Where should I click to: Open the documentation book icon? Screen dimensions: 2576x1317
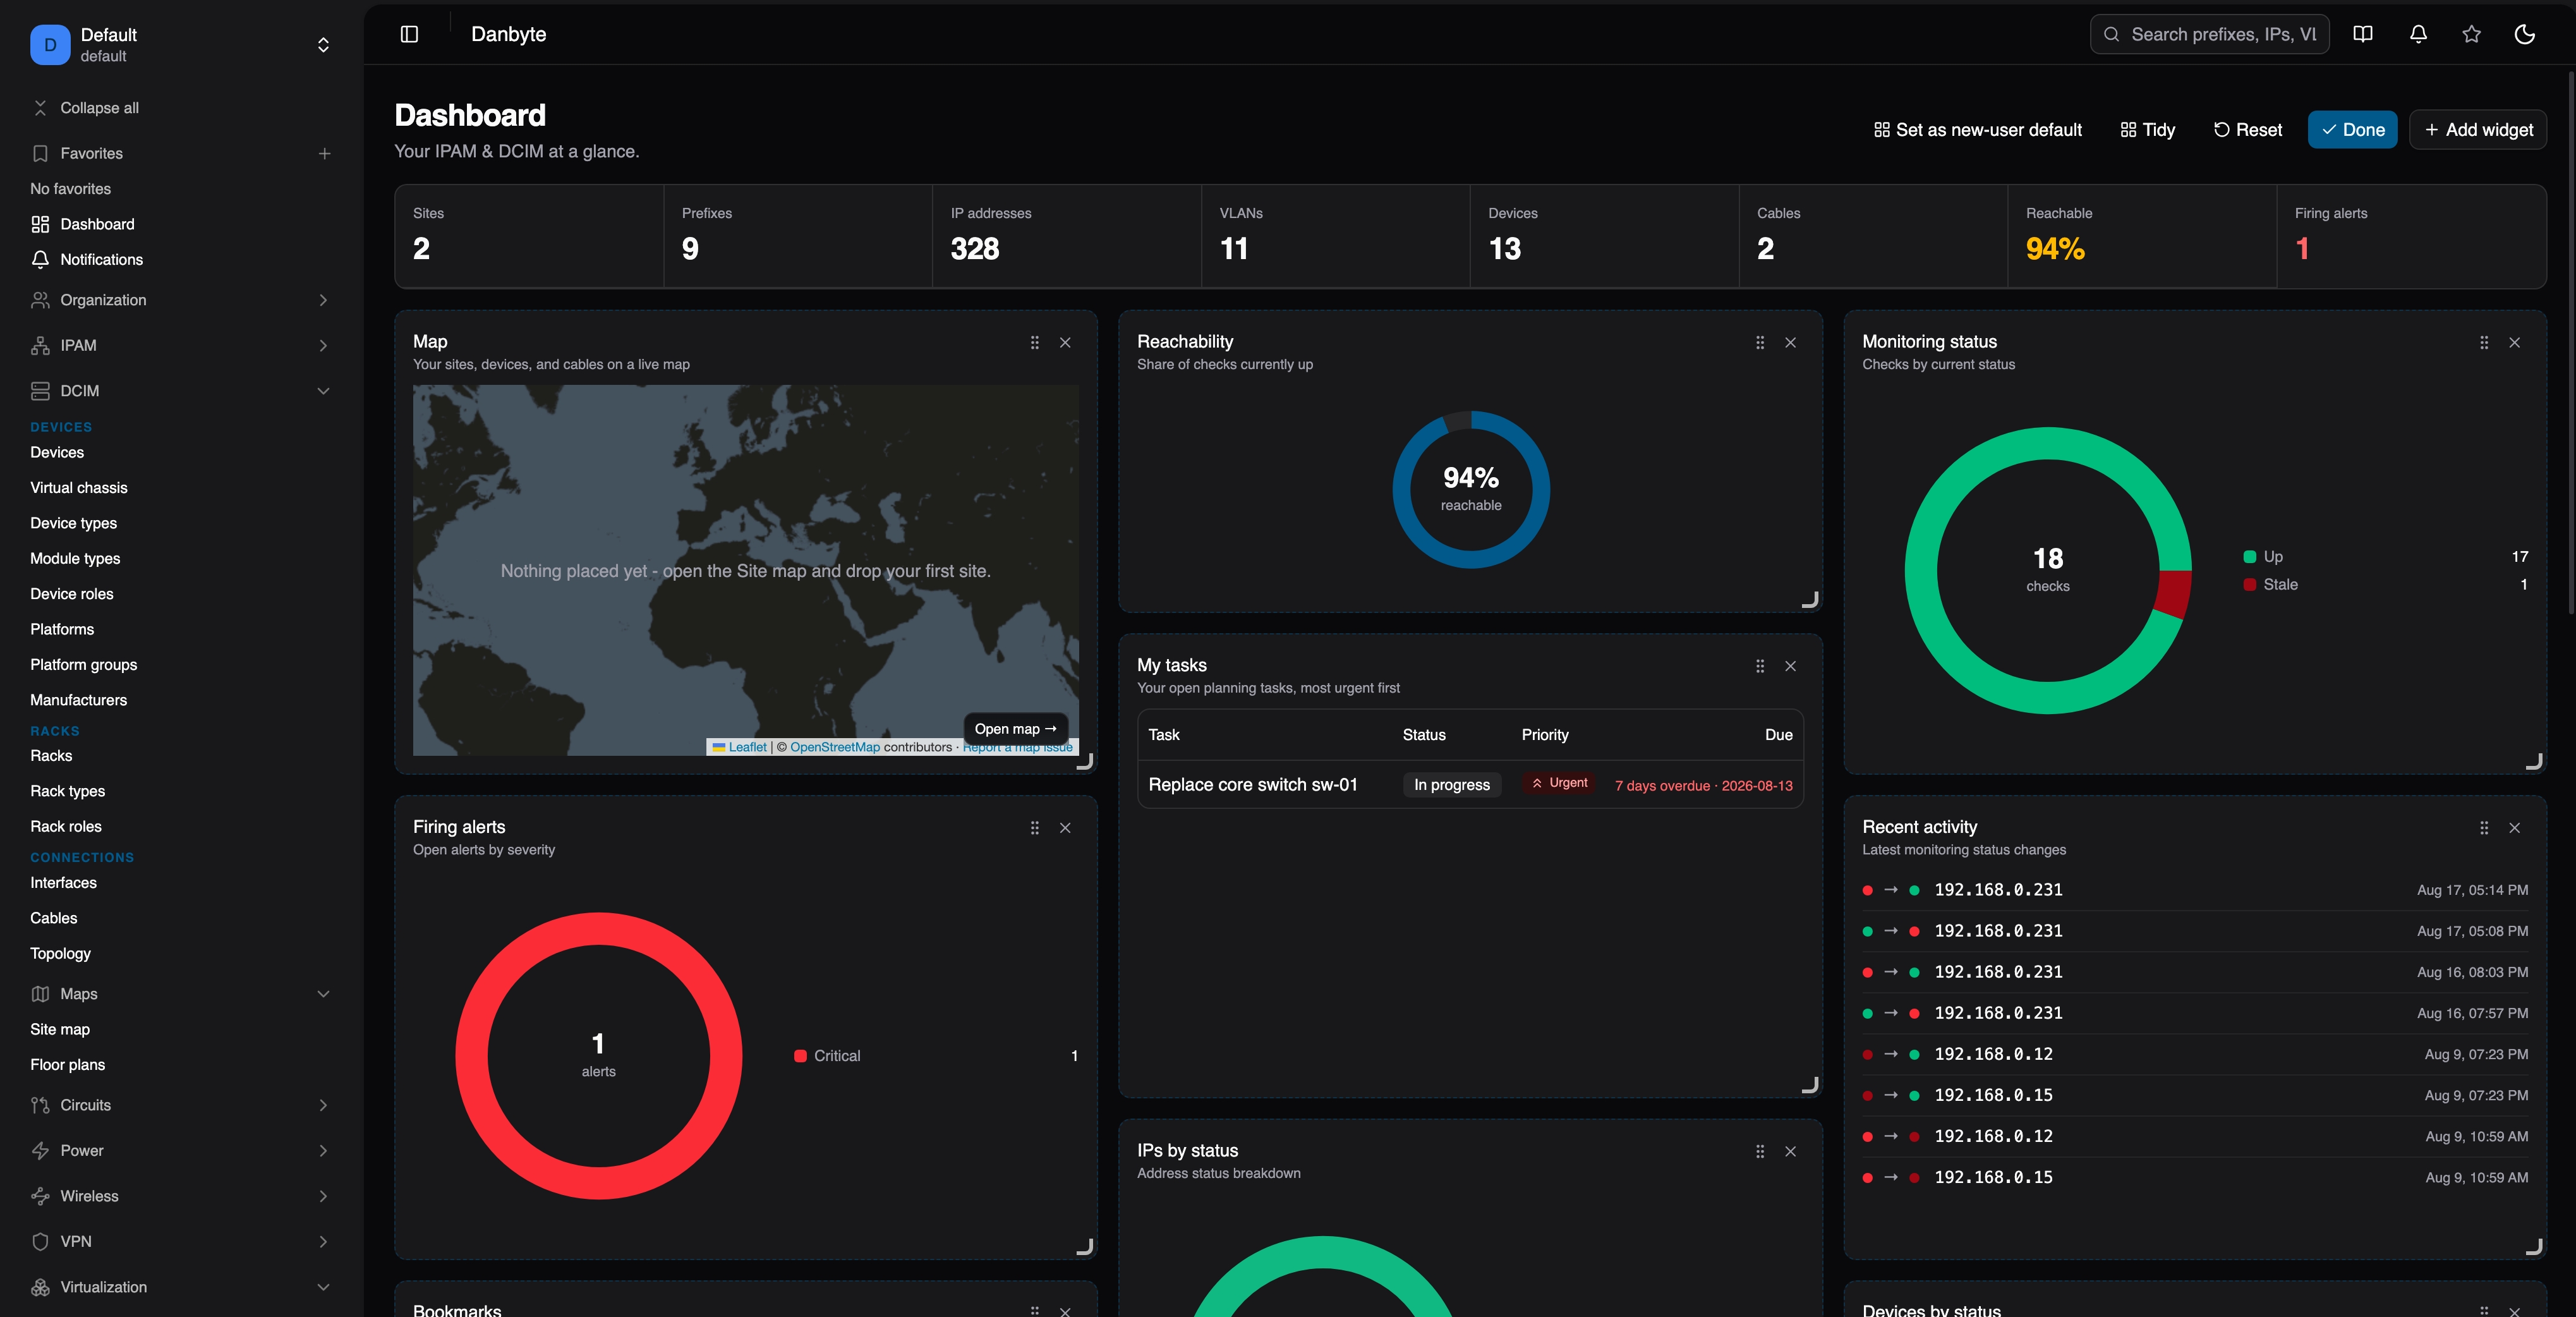coord(2363,34)
